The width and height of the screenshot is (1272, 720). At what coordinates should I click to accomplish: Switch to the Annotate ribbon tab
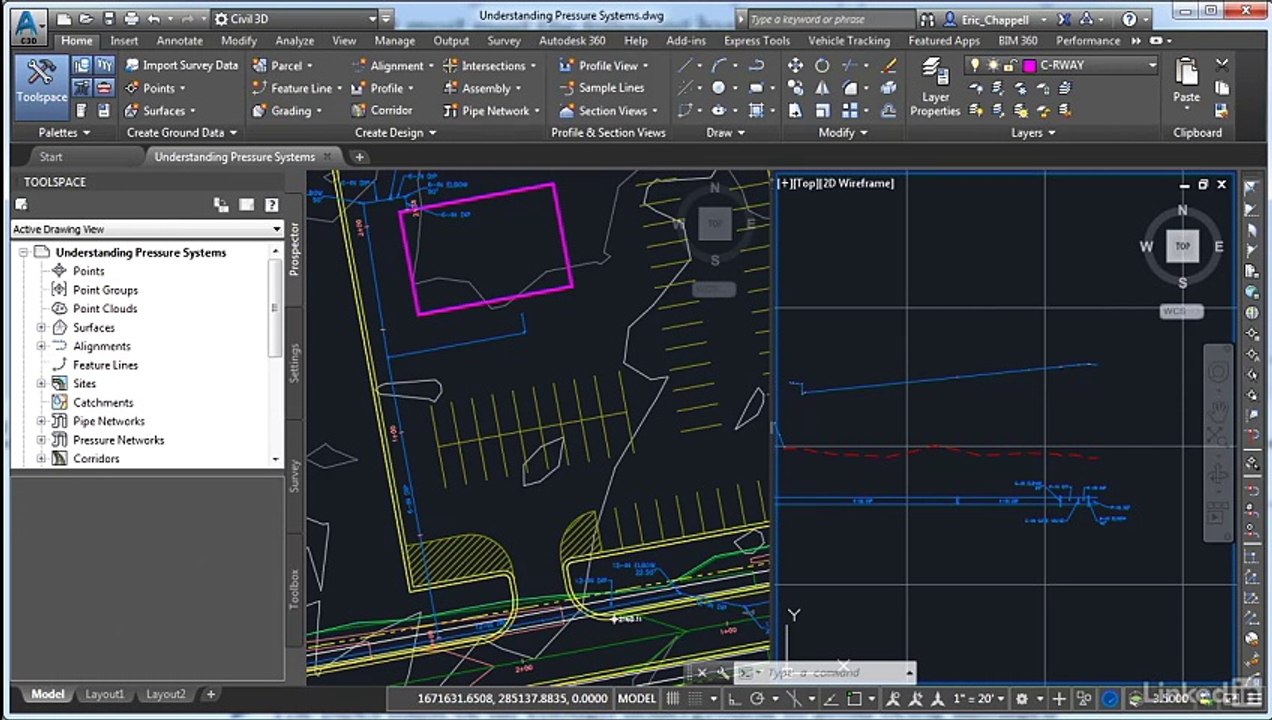pos(179,41)
